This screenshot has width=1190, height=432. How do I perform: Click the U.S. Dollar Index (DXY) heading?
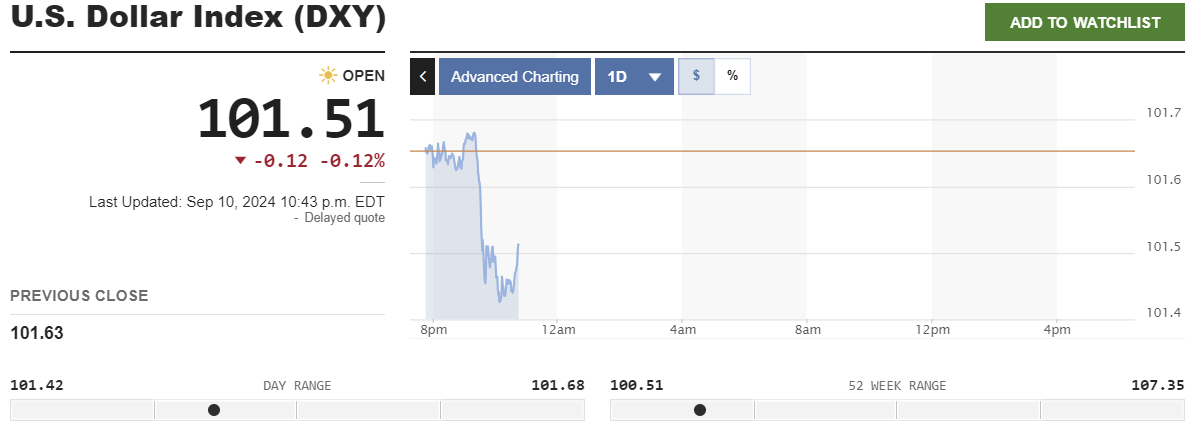click(198, 20)
